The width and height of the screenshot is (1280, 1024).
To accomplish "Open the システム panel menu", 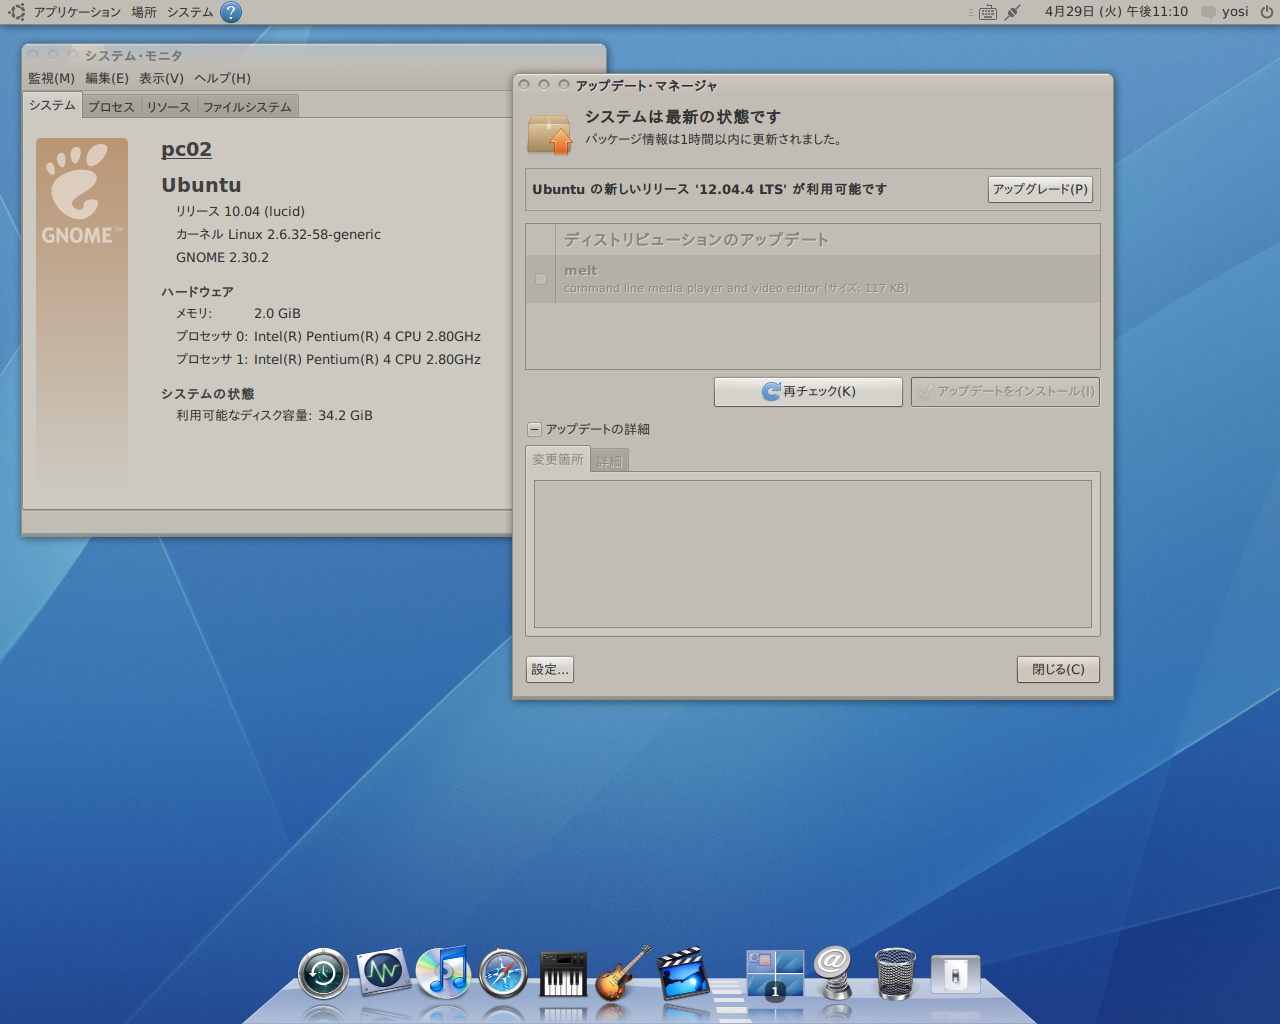I will (x=190, y=12).
